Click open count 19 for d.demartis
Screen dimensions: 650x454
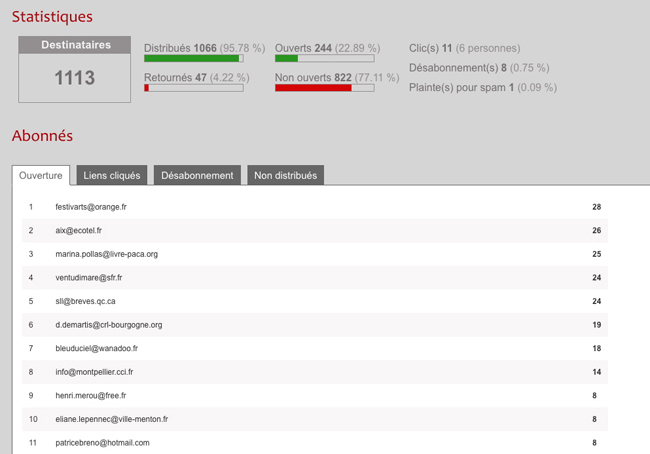tap(597, 325)
